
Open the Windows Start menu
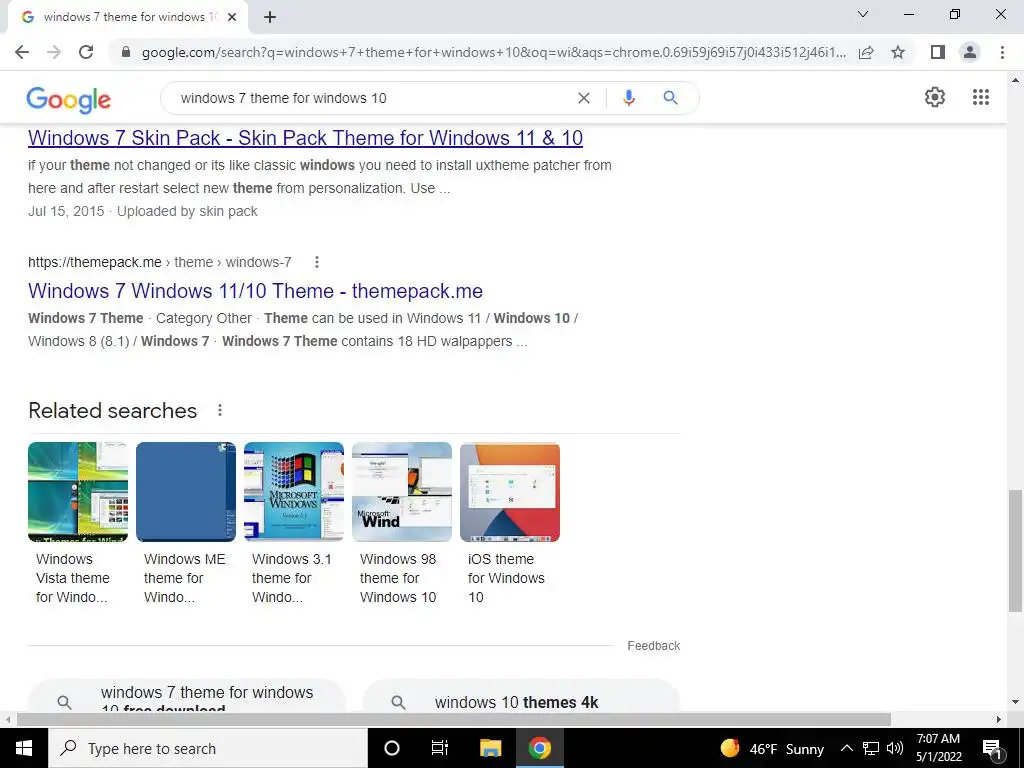click(x=24, y=748)
